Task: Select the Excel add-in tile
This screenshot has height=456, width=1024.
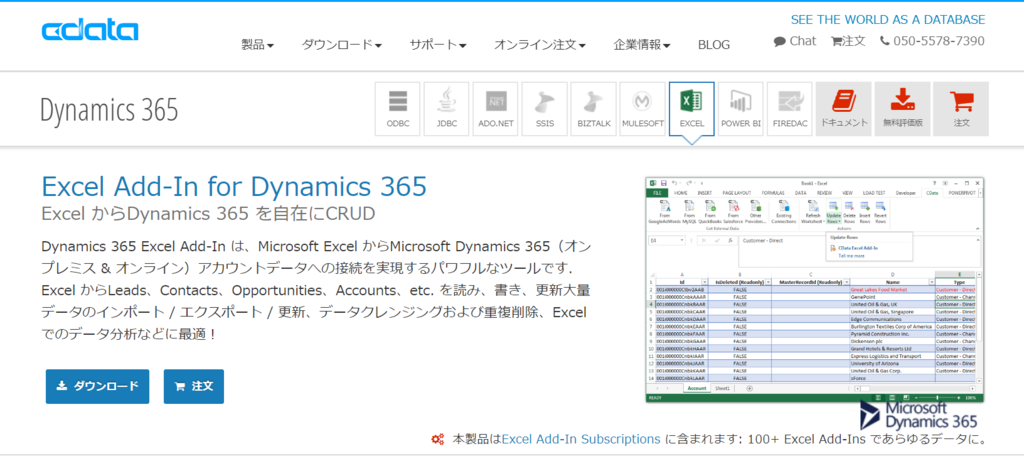Action: pyautogui.click(x=692, y=108)
